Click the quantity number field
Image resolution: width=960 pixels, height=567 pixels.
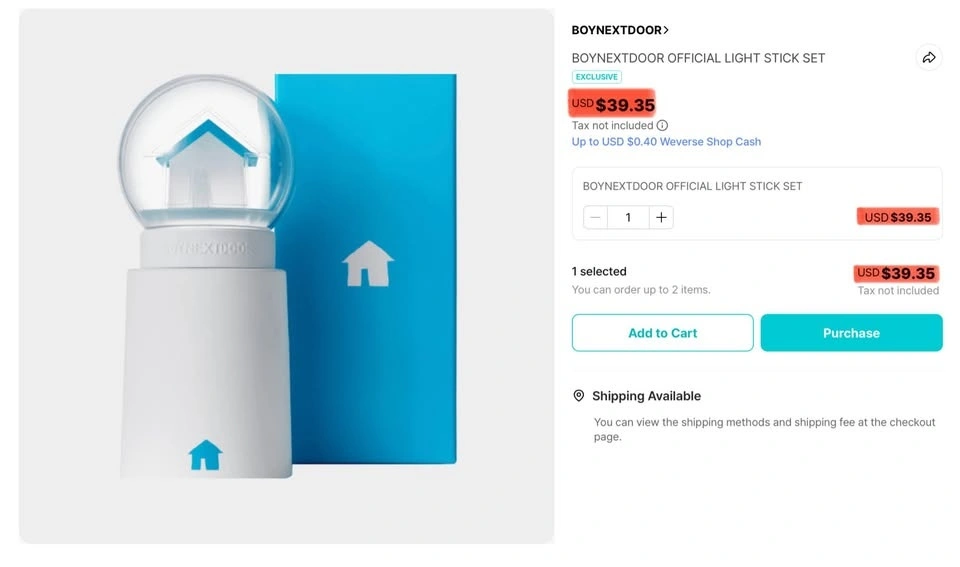[628, 217]
